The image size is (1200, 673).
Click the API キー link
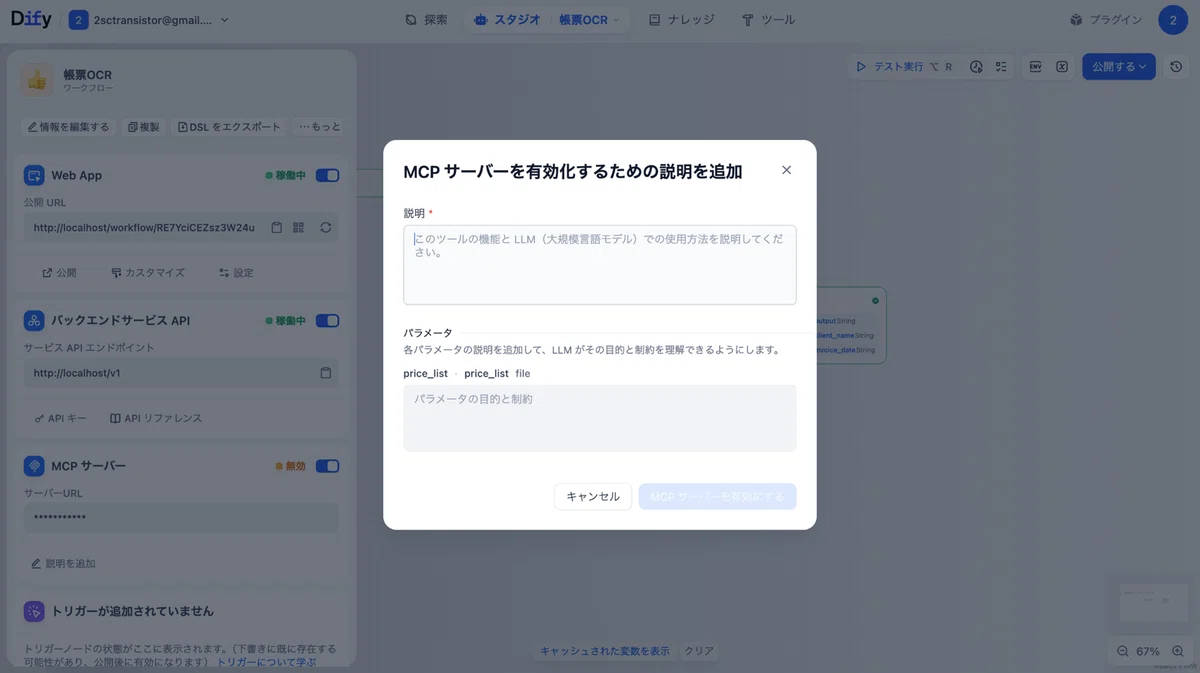pyautogui.click(x=60, y=418)
